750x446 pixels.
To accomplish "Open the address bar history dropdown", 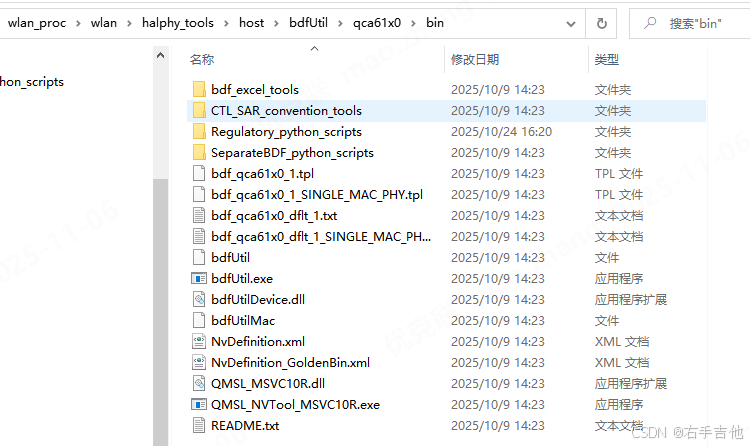I will point(571,23).
